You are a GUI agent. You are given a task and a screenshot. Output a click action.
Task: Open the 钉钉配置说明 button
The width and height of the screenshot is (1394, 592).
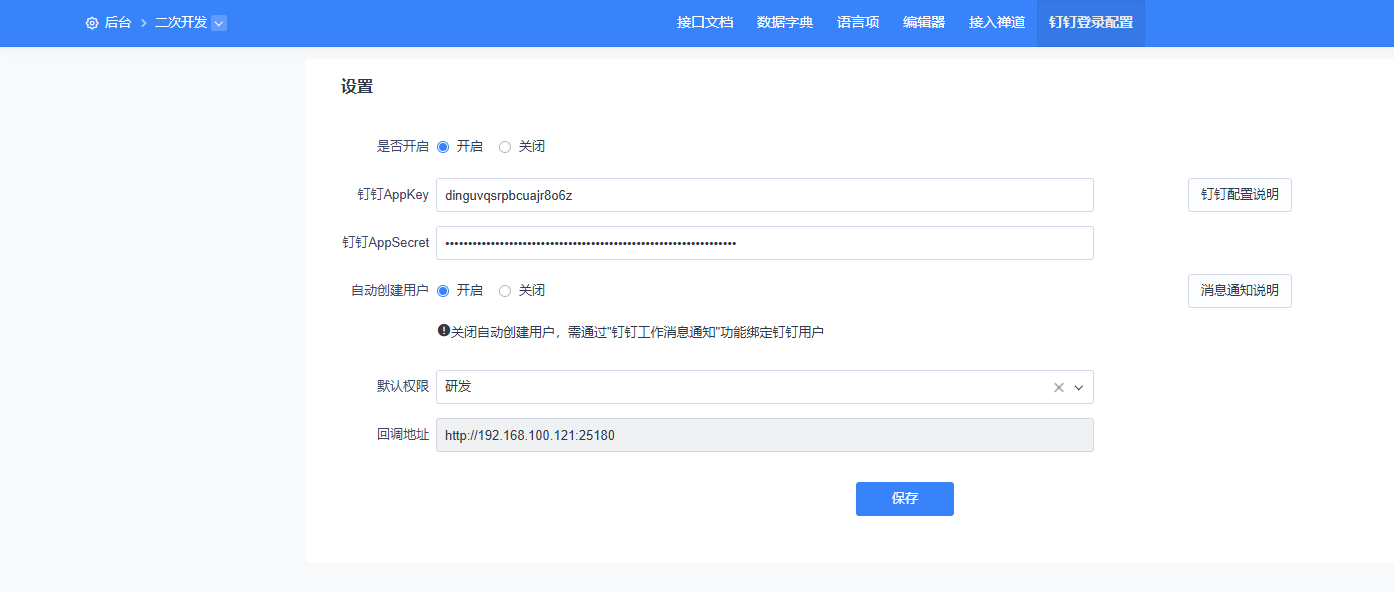tap(1240, 195)
